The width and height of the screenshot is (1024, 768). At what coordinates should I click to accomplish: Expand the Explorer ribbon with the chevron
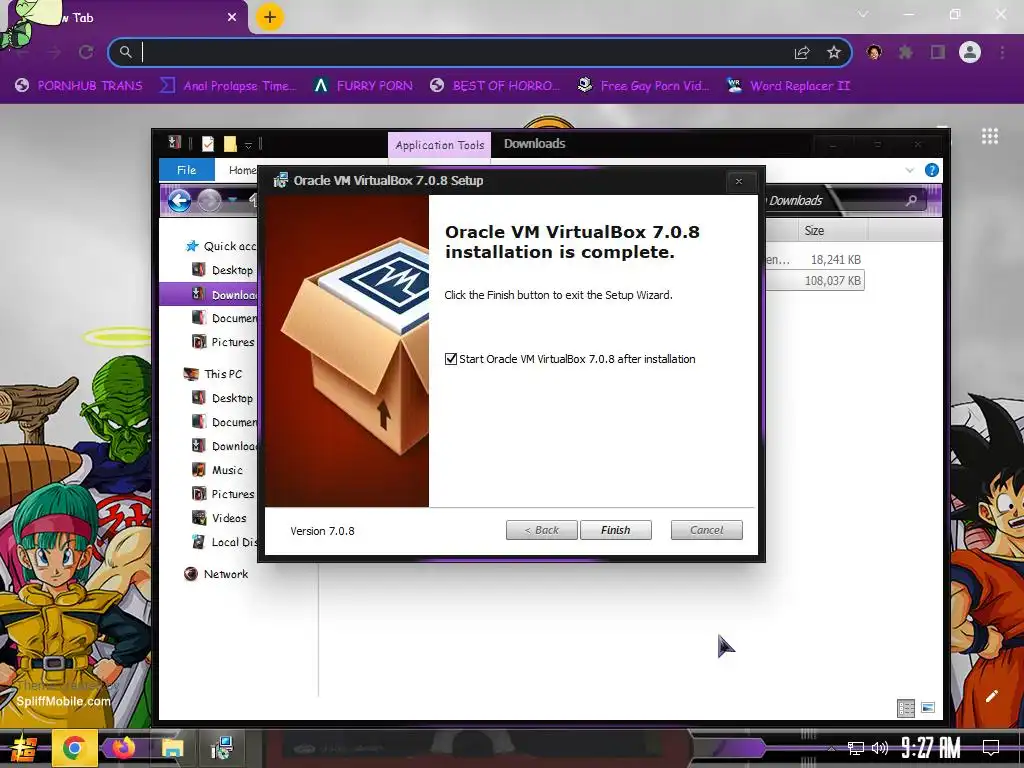[910, 170]
